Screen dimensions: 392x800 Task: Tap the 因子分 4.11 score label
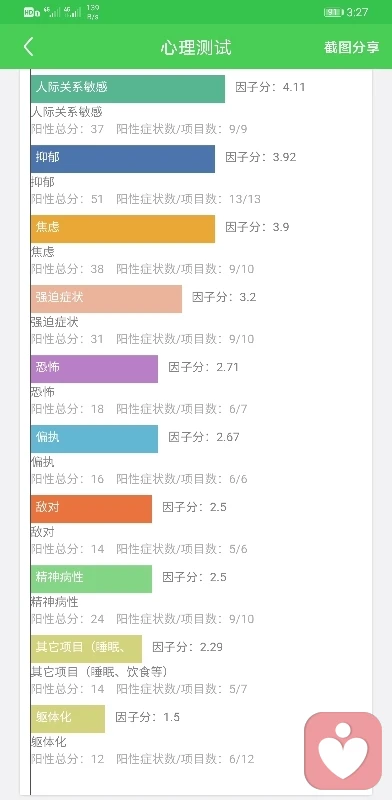(x=270, y=87)
